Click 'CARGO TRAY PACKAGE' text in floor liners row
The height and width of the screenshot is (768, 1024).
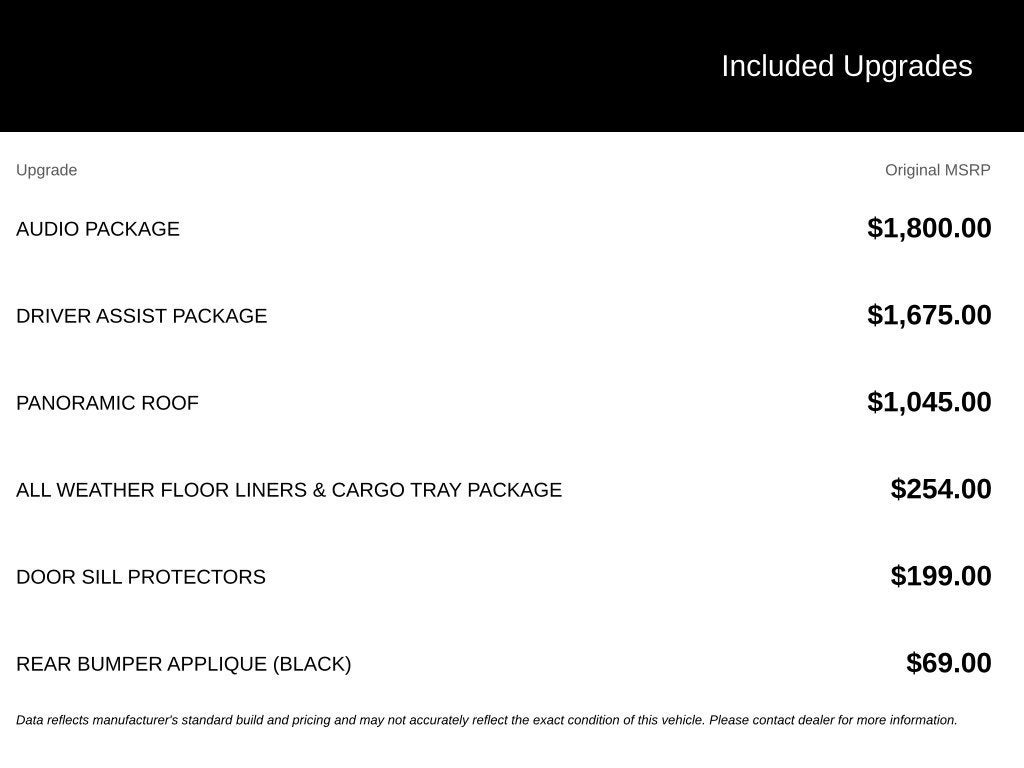coord(447,490)
